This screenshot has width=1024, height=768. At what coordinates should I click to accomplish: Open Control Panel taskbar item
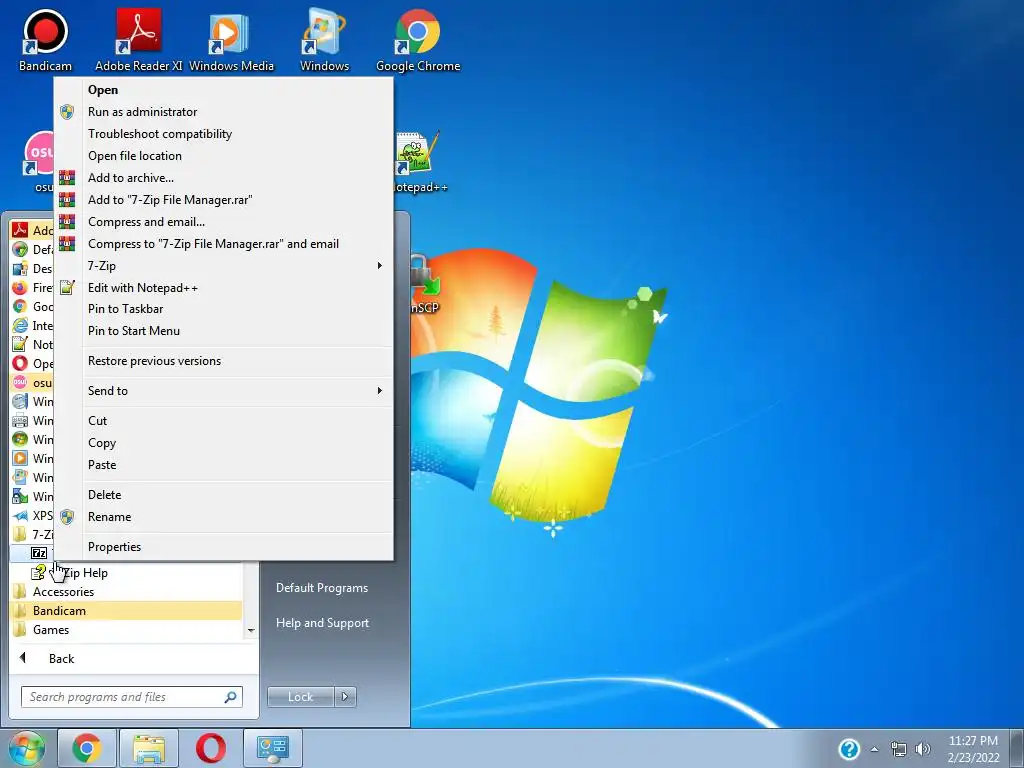tap(273, 748)
